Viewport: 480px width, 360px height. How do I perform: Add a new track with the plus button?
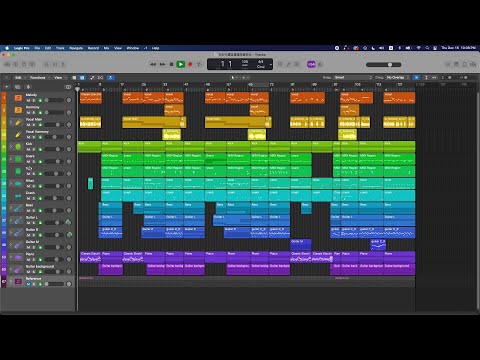tap(7, 87)
